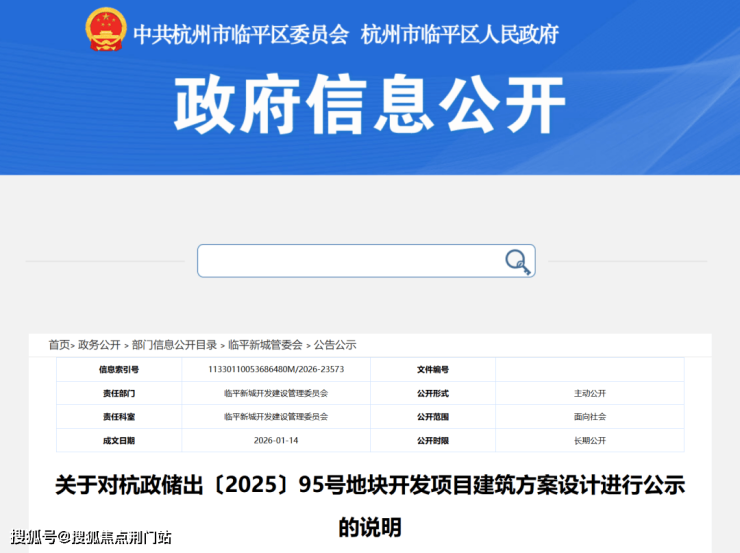Open the 公告公示 breadcrumb link
This screenshot has width=740, height=553.
click(335, 345)
